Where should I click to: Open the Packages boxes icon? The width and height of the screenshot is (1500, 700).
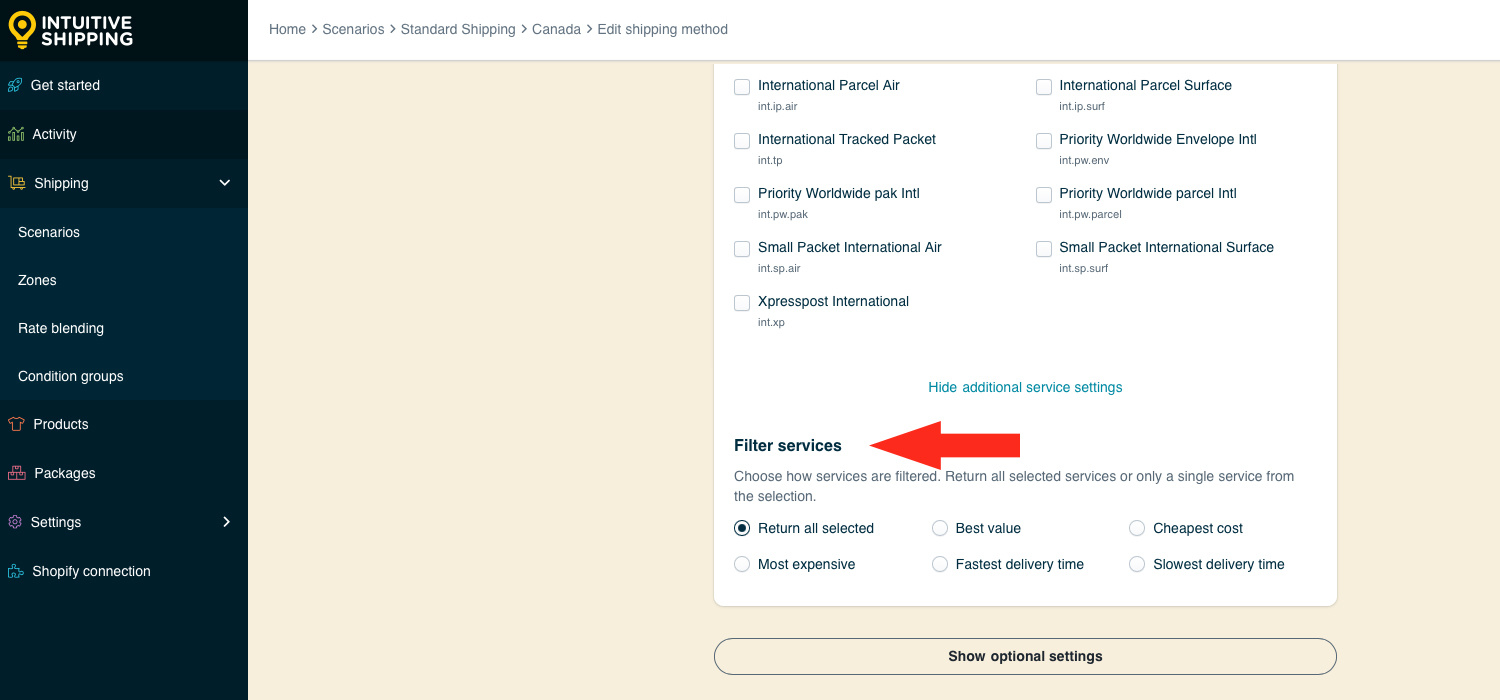pos(16,473)
